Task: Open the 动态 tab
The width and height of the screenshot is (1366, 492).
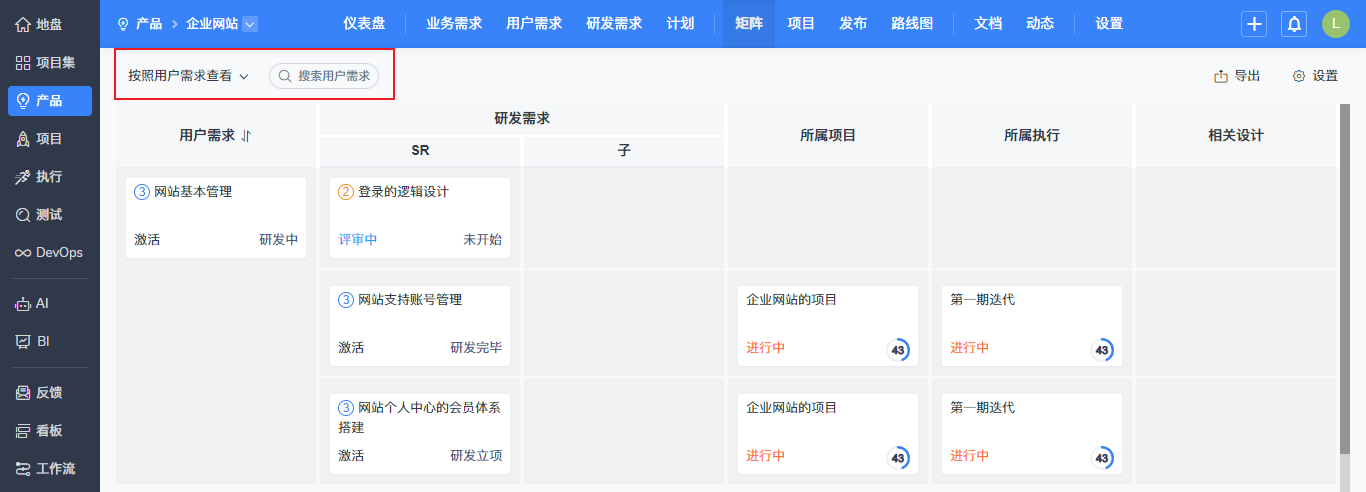Action: click(x=1040, y=23)
